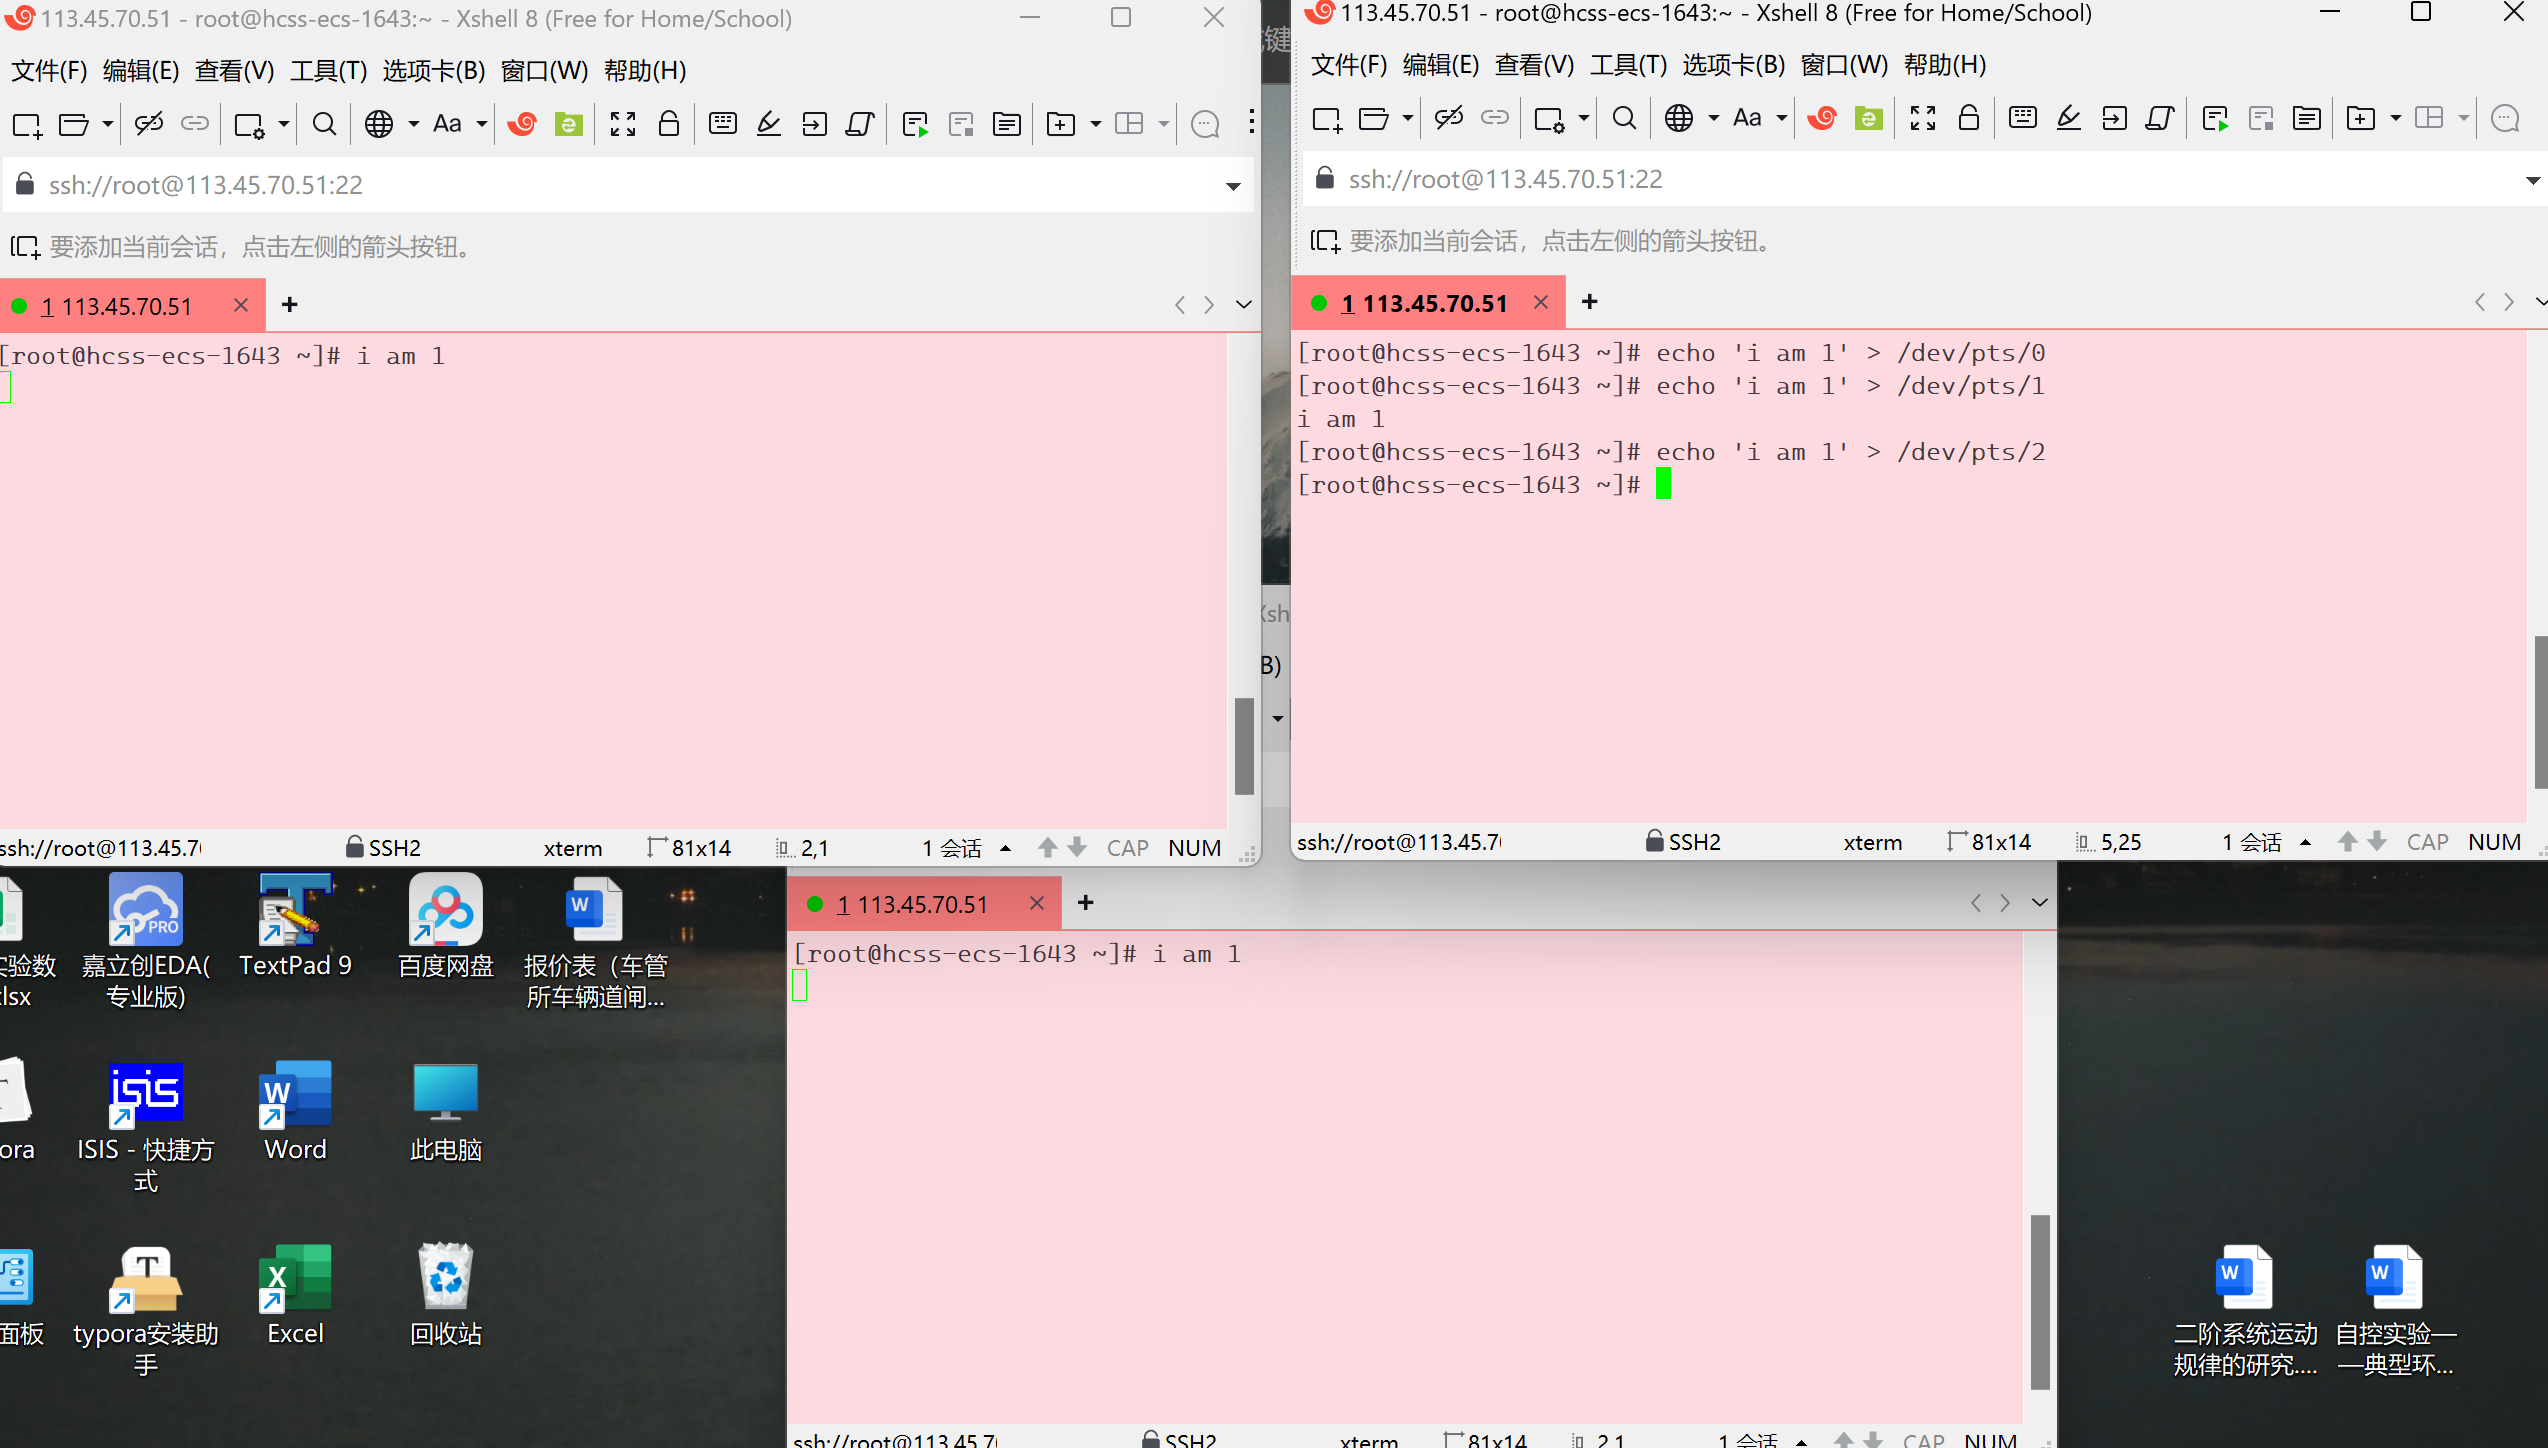
Task: Click the globe encoding icon in right Xshell toolbar
Action: pos(1678,118)
